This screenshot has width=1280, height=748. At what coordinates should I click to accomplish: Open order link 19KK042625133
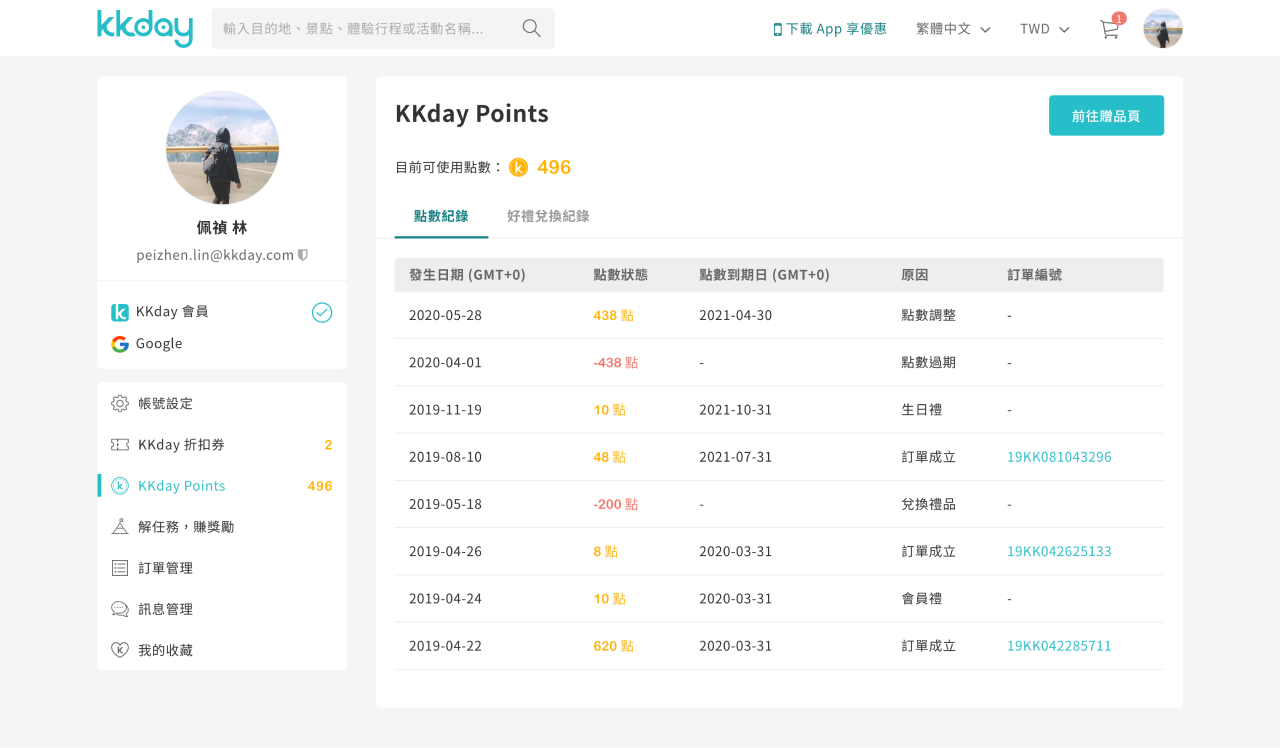(1059, 551)
